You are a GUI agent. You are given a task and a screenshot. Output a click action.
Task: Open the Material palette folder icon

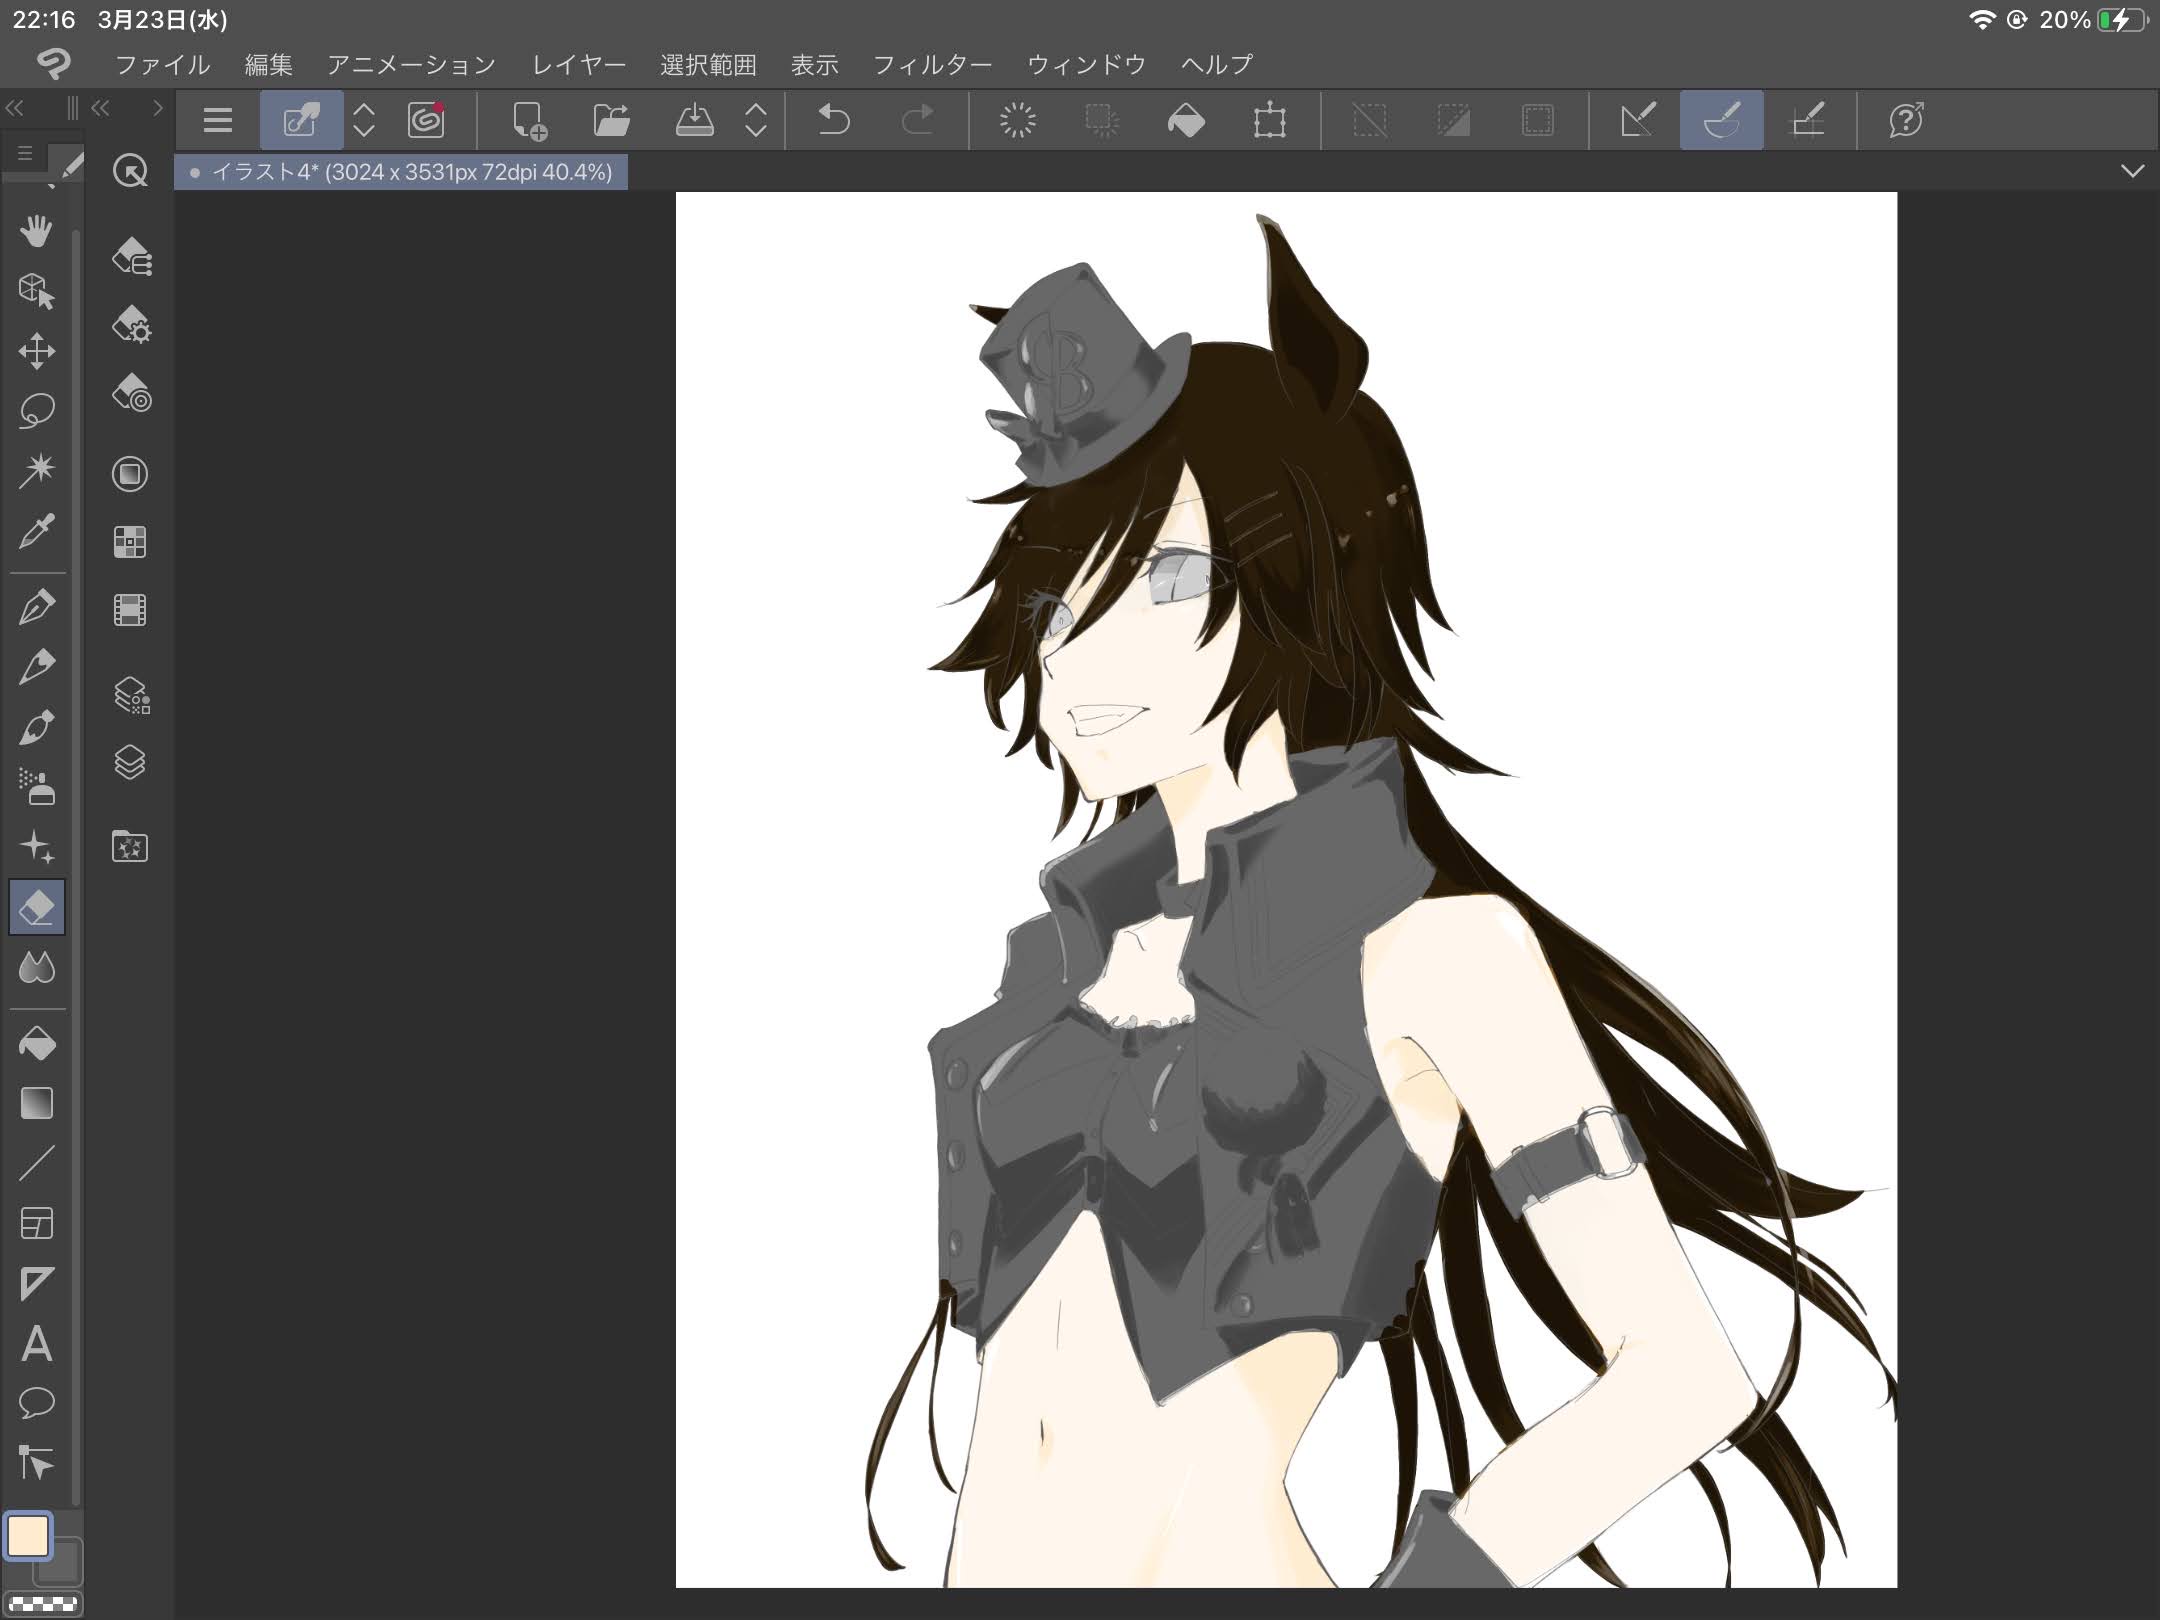pyautogui.click(x=130, y=847)
